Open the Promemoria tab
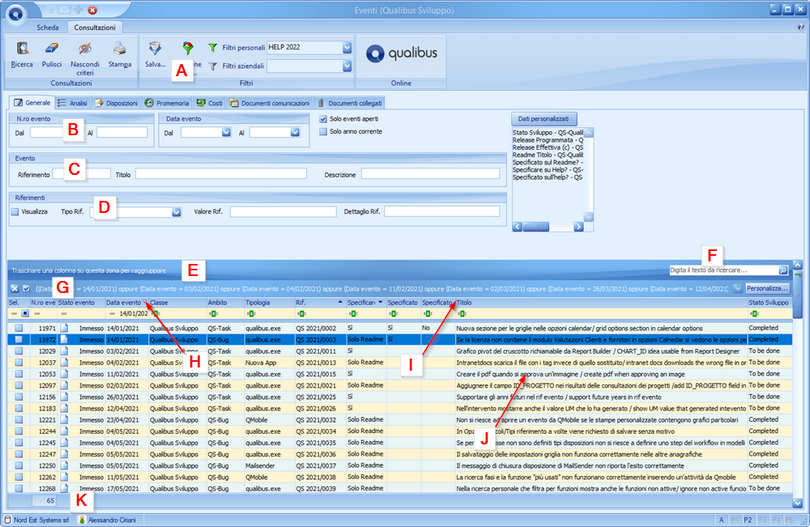Viewport: 810px width, 527px height. click(x=167, y=103)
